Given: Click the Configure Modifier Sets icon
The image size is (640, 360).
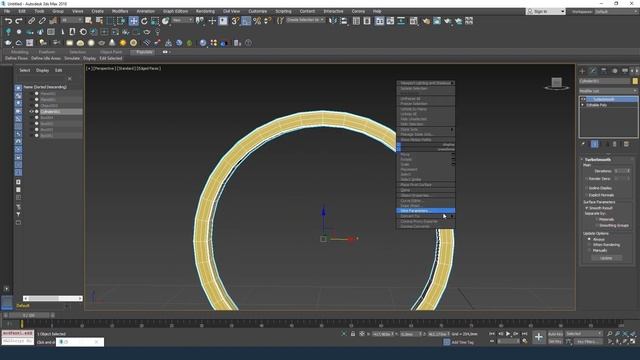Looking at the screenshot, I should coord(626,144).
